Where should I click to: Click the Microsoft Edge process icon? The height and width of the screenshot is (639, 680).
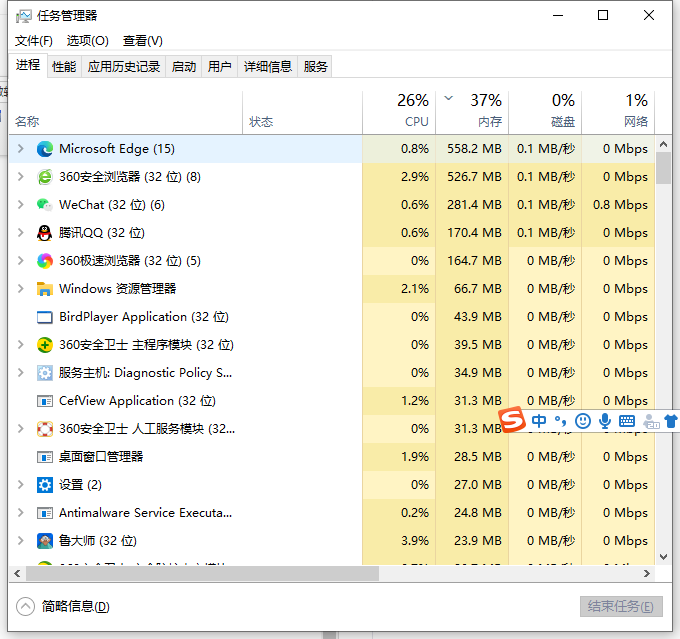click(x=45, y=149)
